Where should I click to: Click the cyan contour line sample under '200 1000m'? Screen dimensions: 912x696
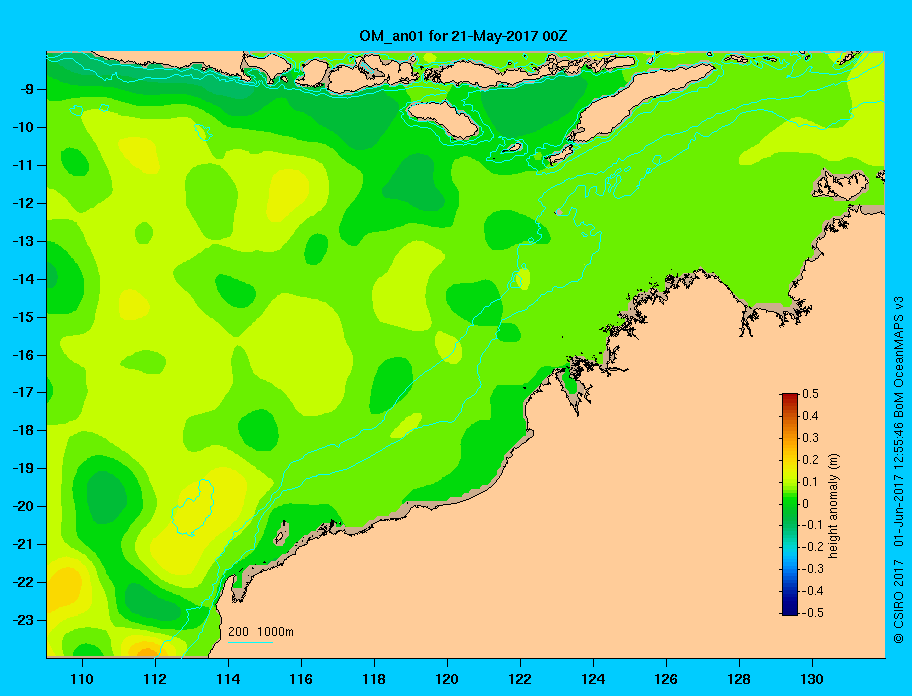[250, 642]
